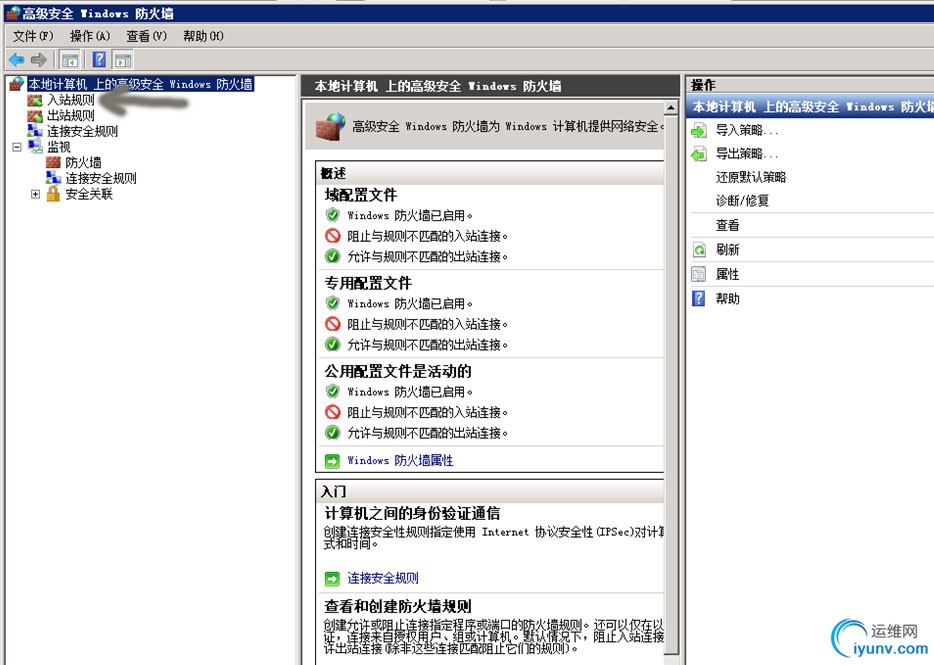
Task: Click 公用配置文件是活动的 heading
Action: [x=397, y=371]
